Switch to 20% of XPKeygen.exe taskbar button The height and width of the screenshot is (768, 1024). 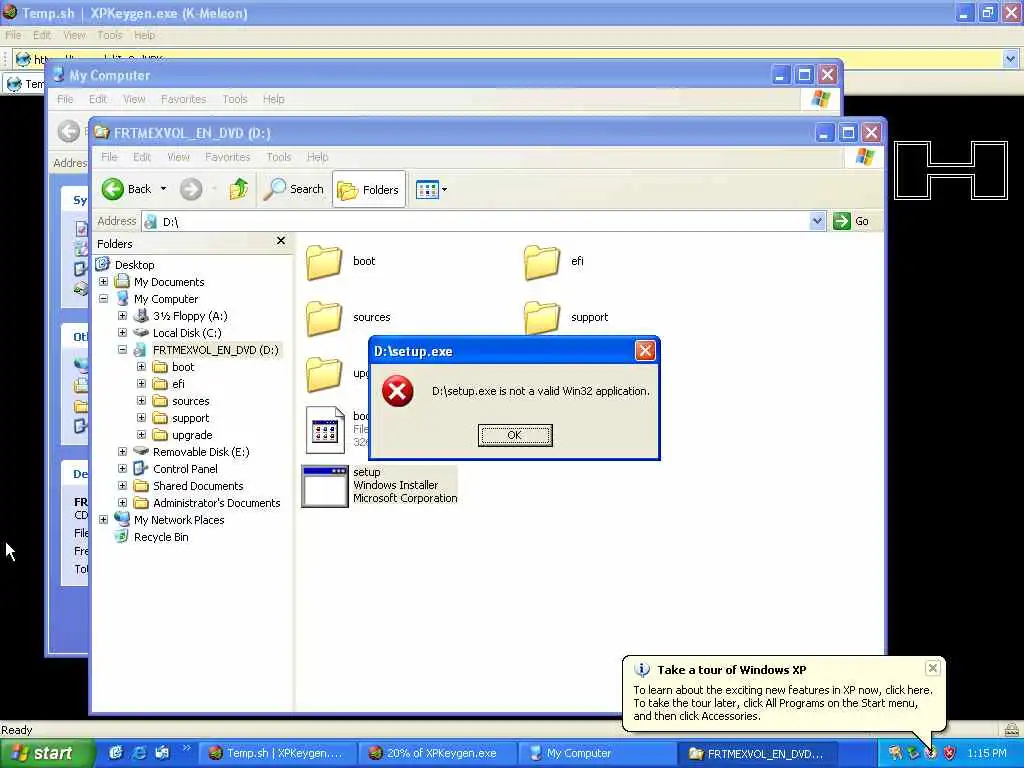(438, 753)
